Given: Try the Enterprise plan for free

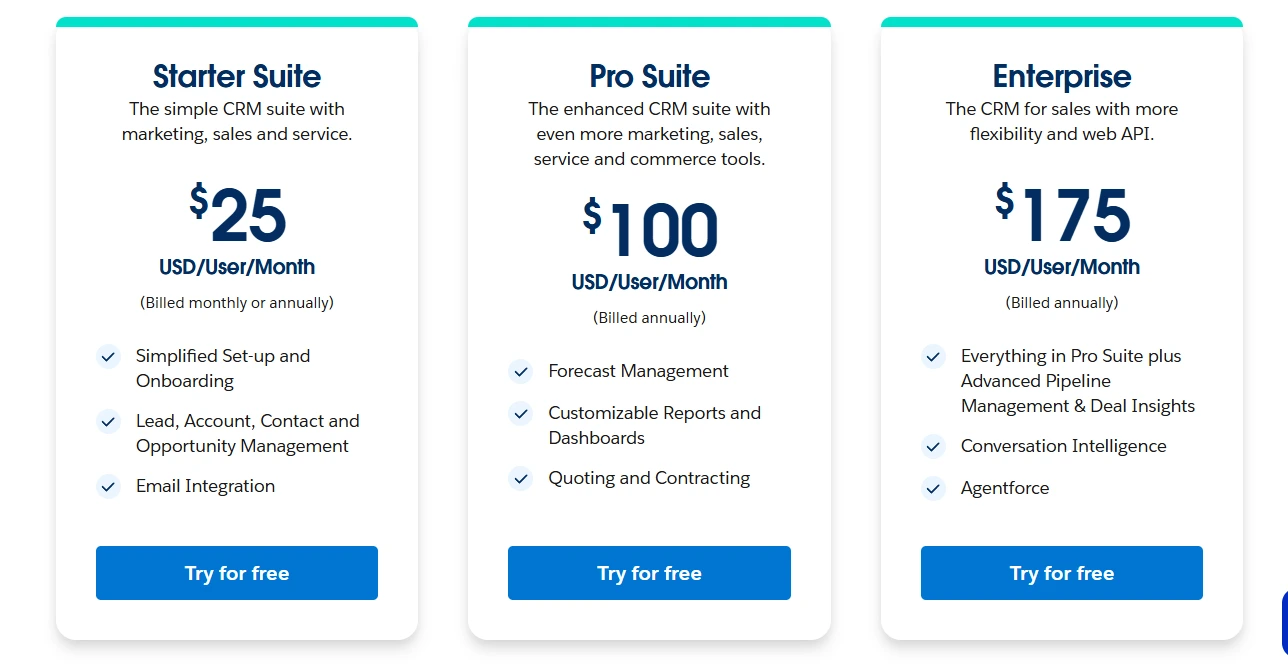Looking at the screenshot, I should [x=1061, y=573].
